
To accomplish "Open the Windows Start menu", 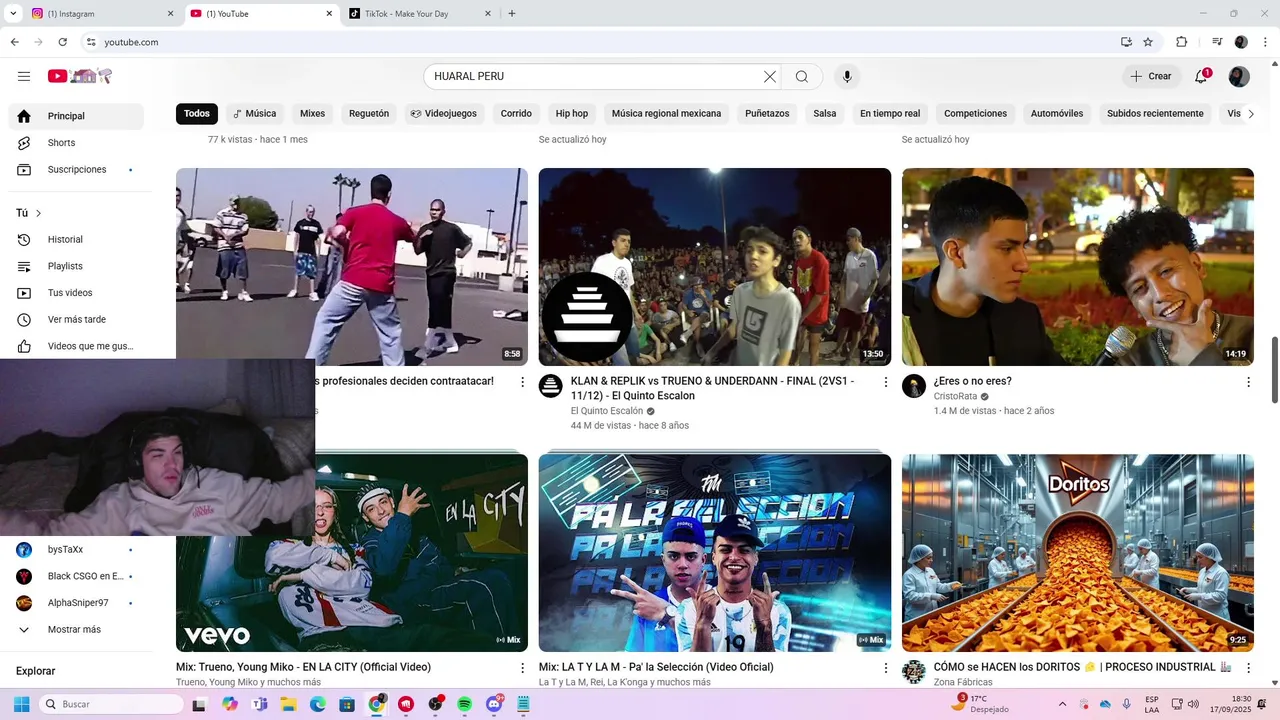I will (x=22, y=704).
